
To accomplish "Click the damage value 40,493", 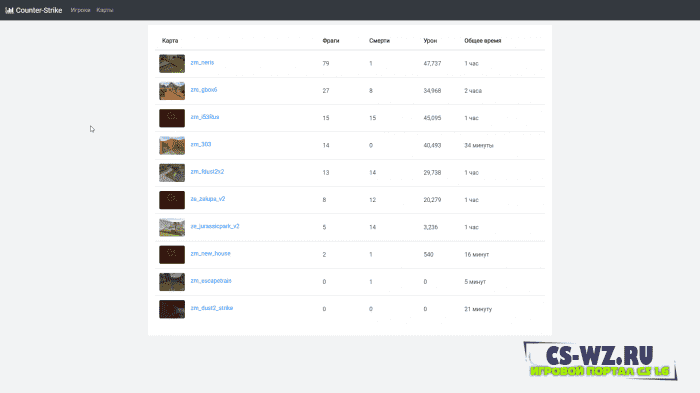I will [x=432, y=145].
